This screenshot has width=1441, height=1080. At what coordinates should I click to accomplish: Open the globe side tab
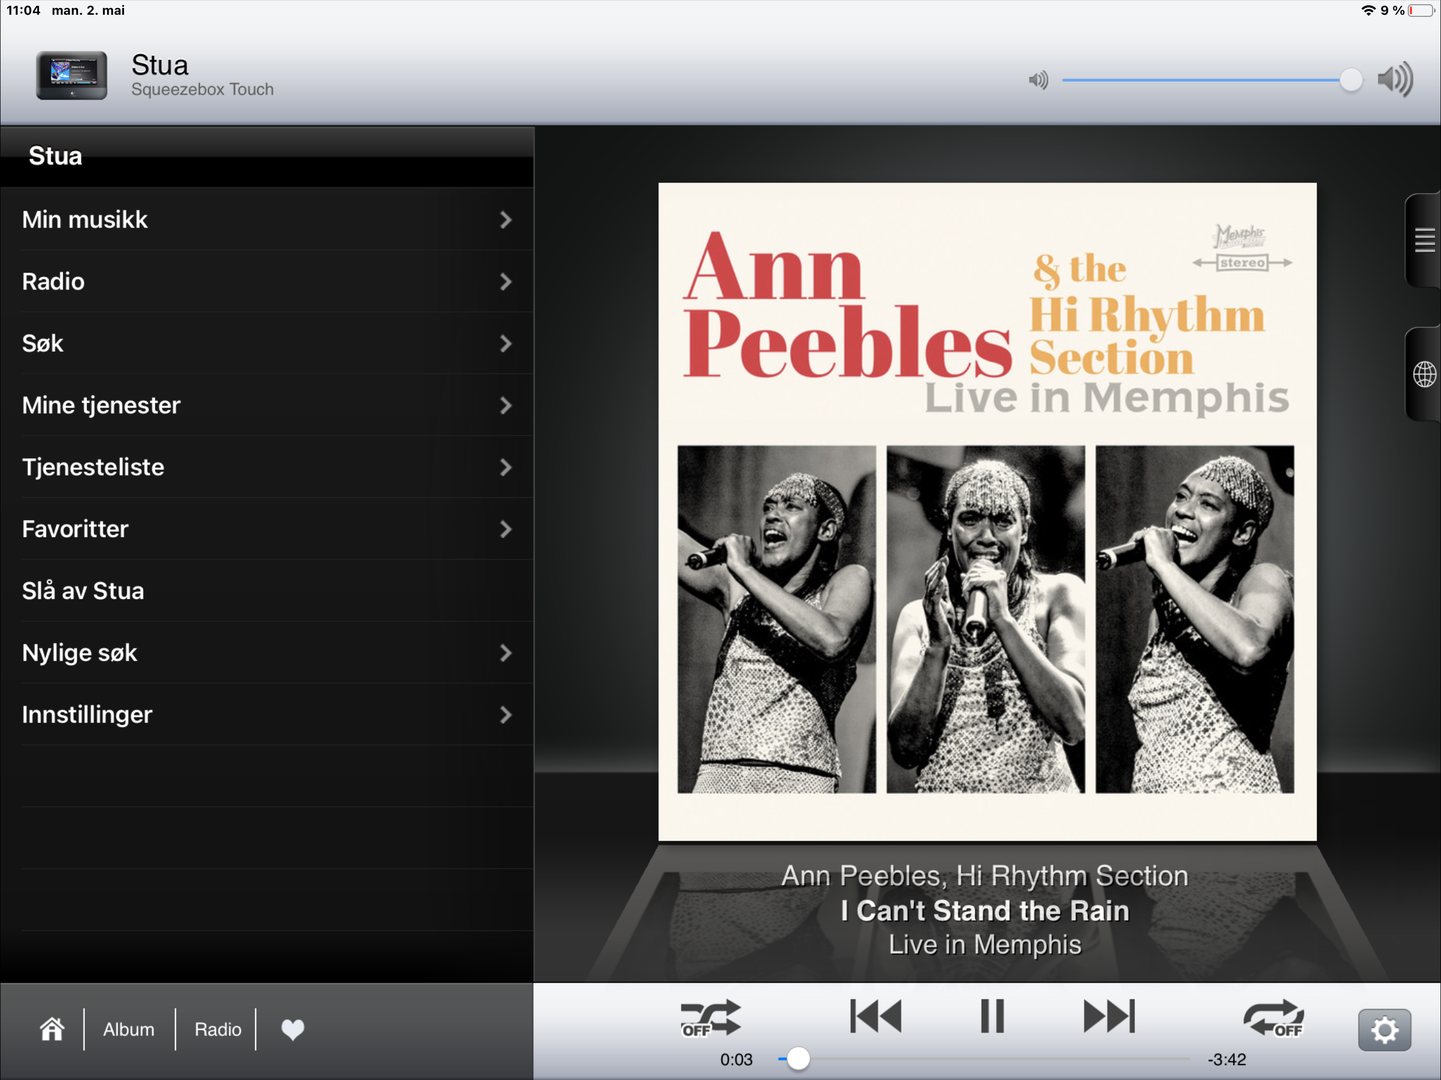pyautogui.click(x=1424, y=374)
